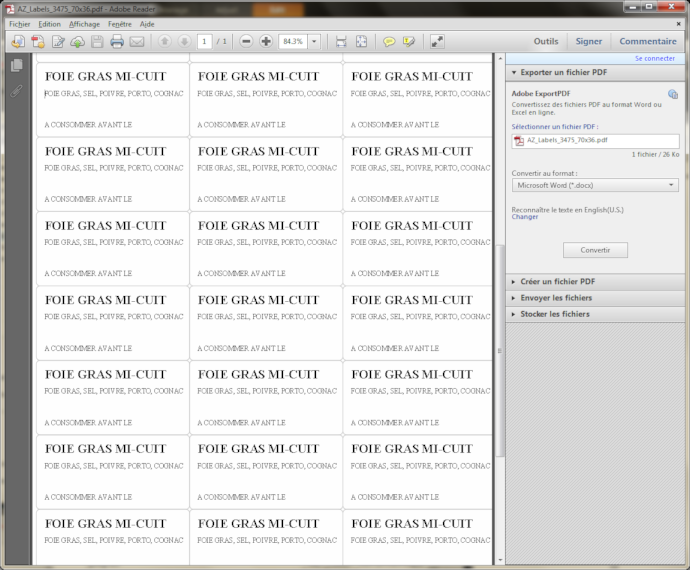Expand the Envoyer les fichiers section
The width and height of the screenshot is (690, 570).
(x=595, y=298)
